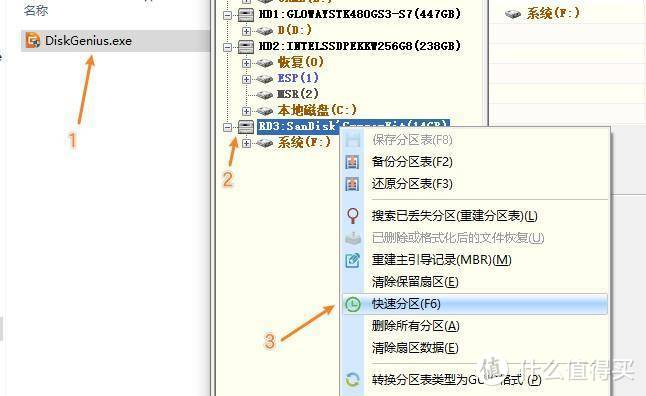Click the restore partition table icon (F3)
Screen dimensions: 646x396
[x=352, y=184]
